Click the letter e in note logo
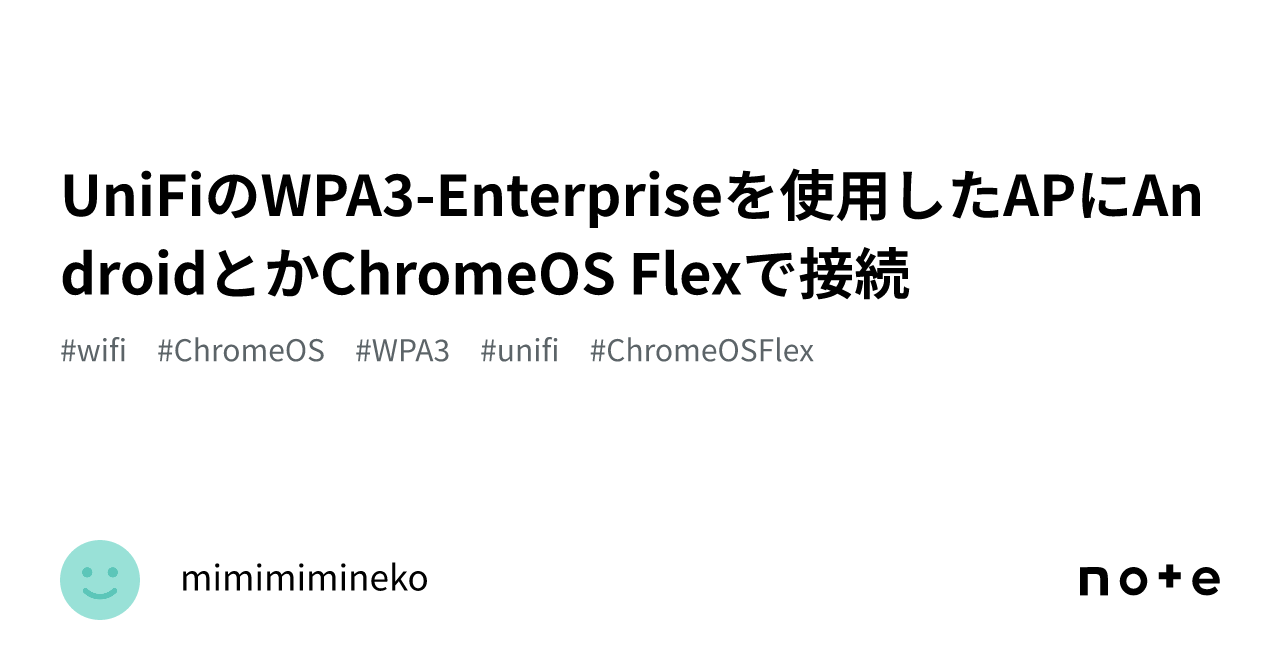This screenshot has width=1280, height=670. coord(1206,581)
